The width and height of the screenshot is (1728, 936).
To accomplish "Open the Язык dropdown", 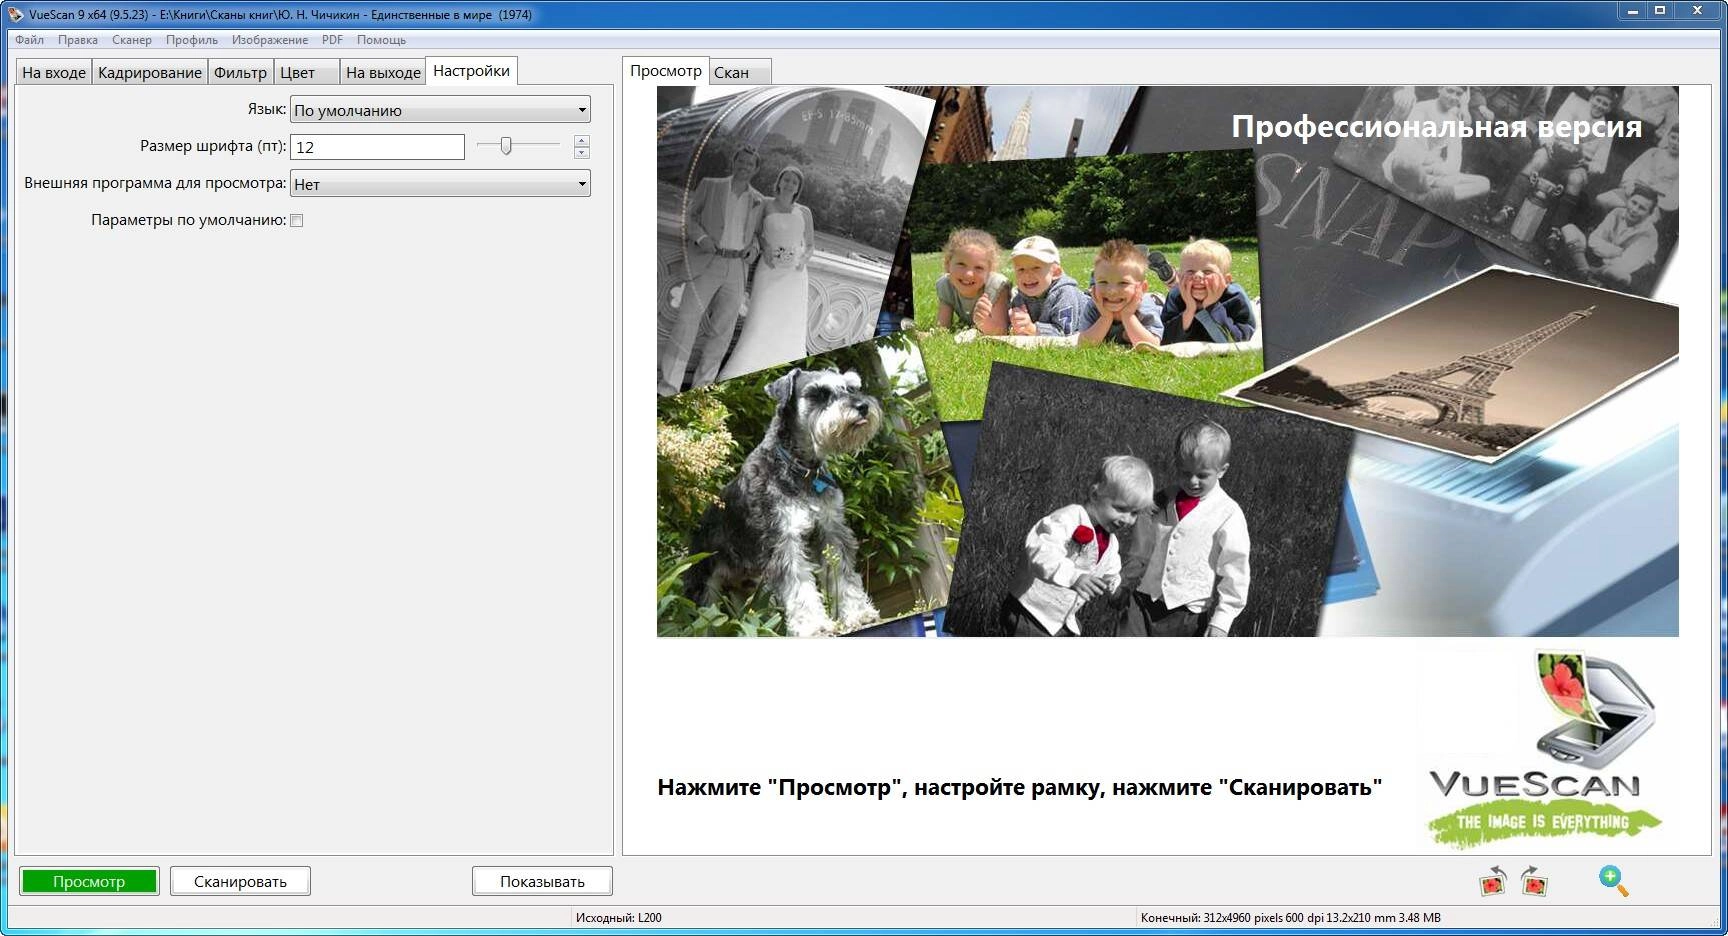I will pyautogui.click(x=440, y=110).
